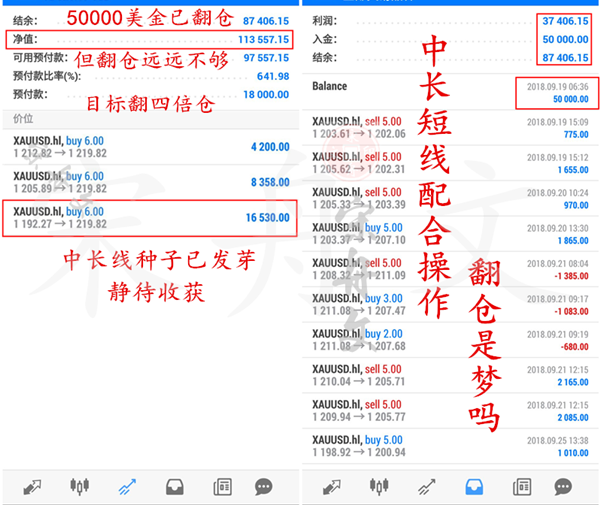Open Chat bubble icon in left bottom bar
This screenshot has width=600, height=505.
[265, 486]
